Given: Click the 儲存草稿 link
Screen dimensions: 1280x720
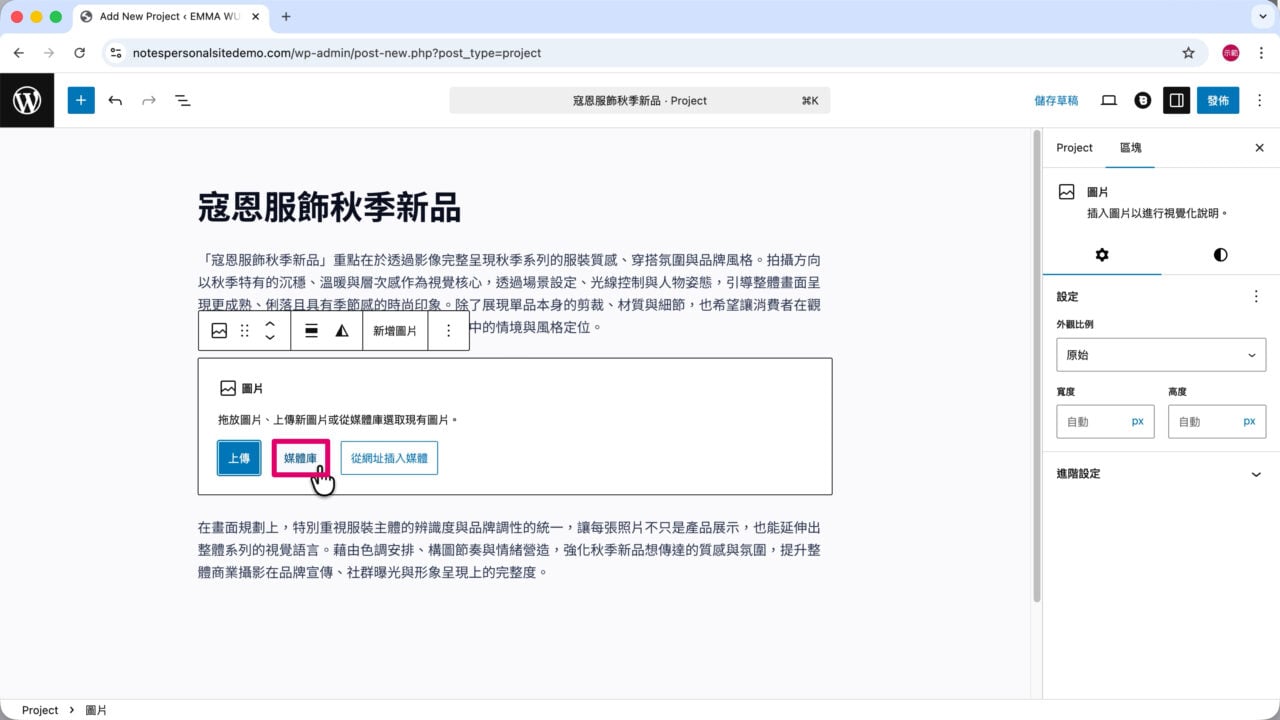Looking at the screenshot, I should coord(1056,100).
